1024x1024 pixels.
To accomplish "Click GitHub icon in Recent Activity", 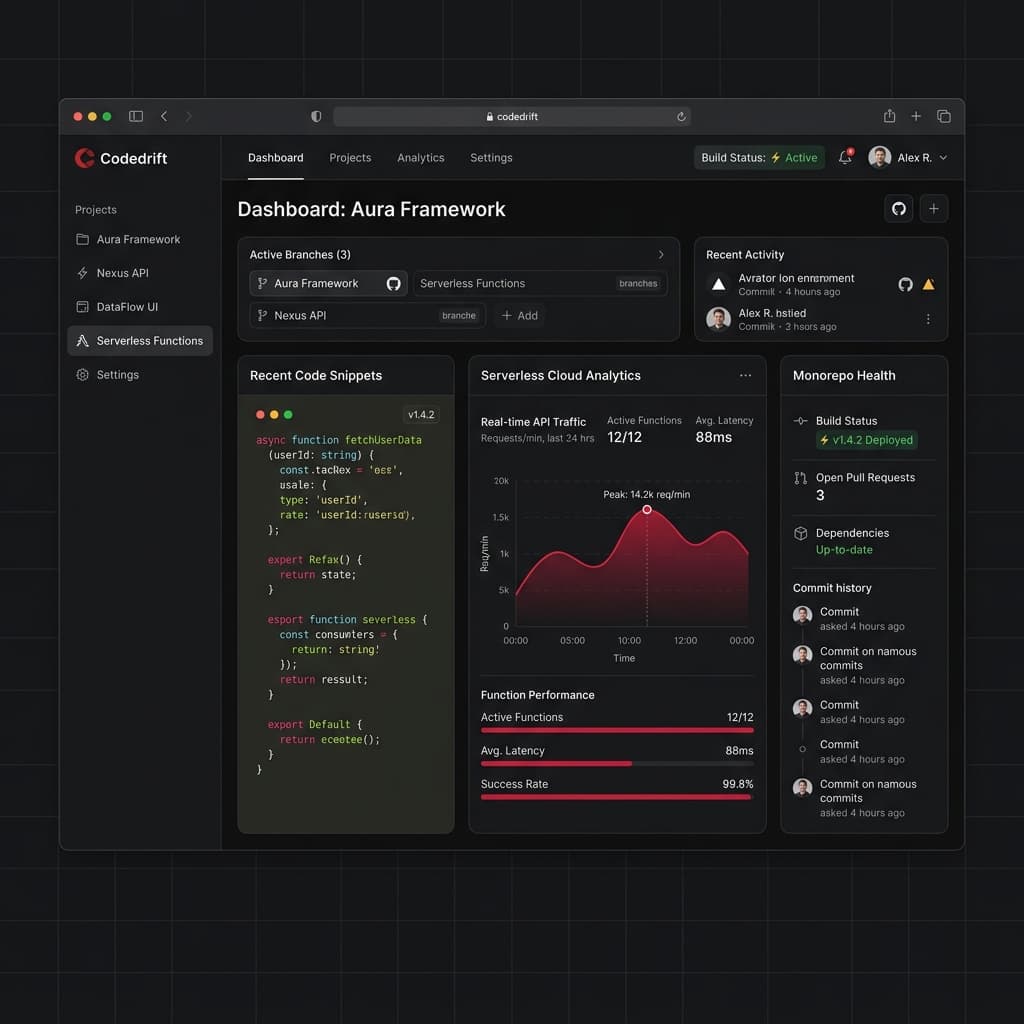I will point(905,284).
